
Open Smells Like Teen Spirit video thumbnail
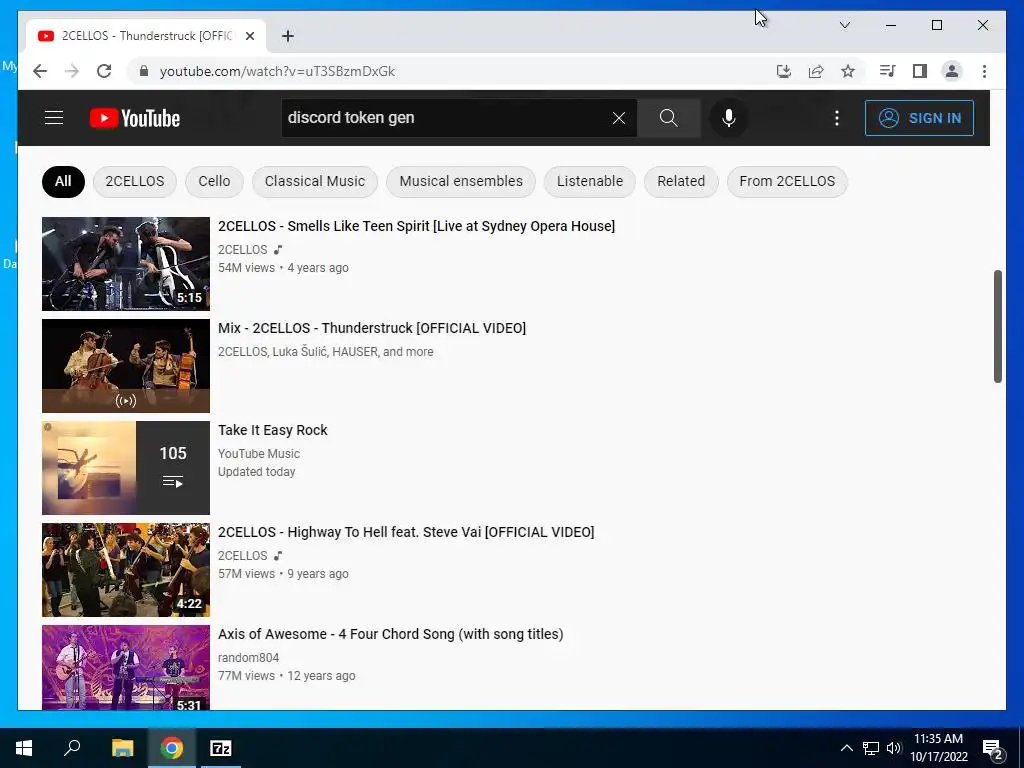(126, 264)
